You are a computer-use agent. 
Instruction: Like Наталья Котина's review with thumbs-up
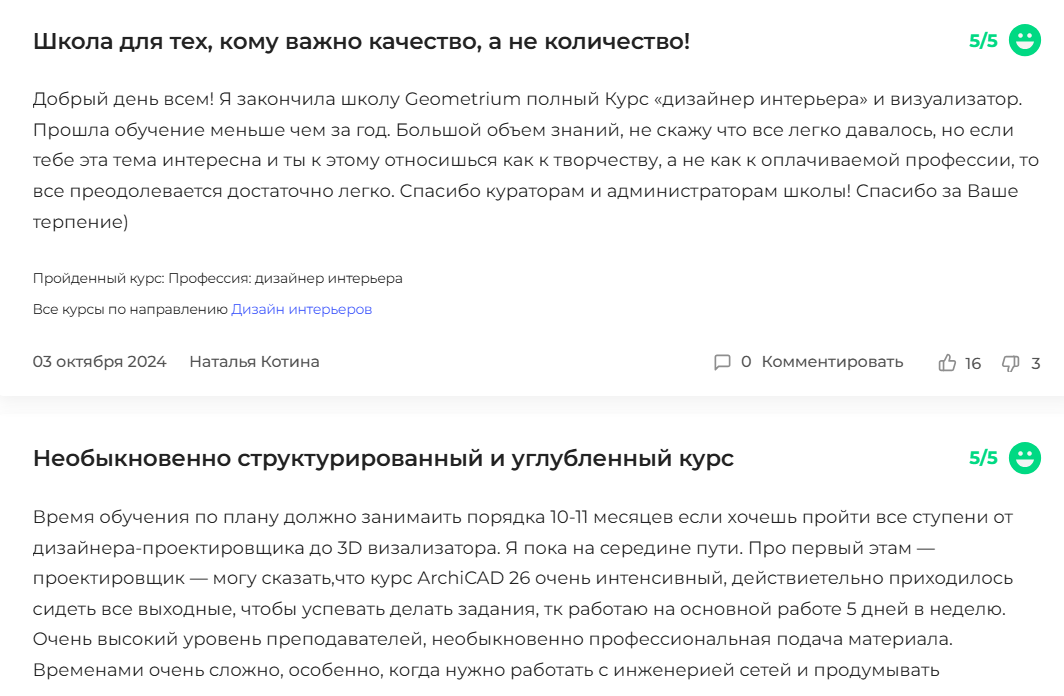click(x=947, y=363)
